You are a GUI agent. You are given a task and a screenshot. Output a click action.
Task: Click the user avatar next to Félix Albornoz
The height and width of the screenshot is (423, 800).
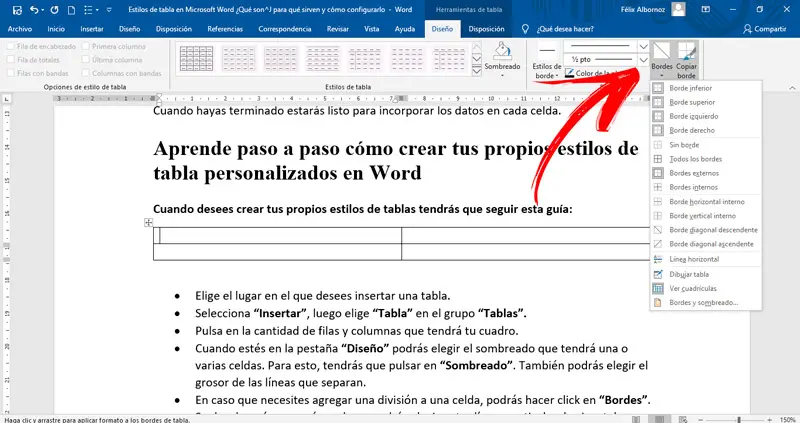(678, 9)
